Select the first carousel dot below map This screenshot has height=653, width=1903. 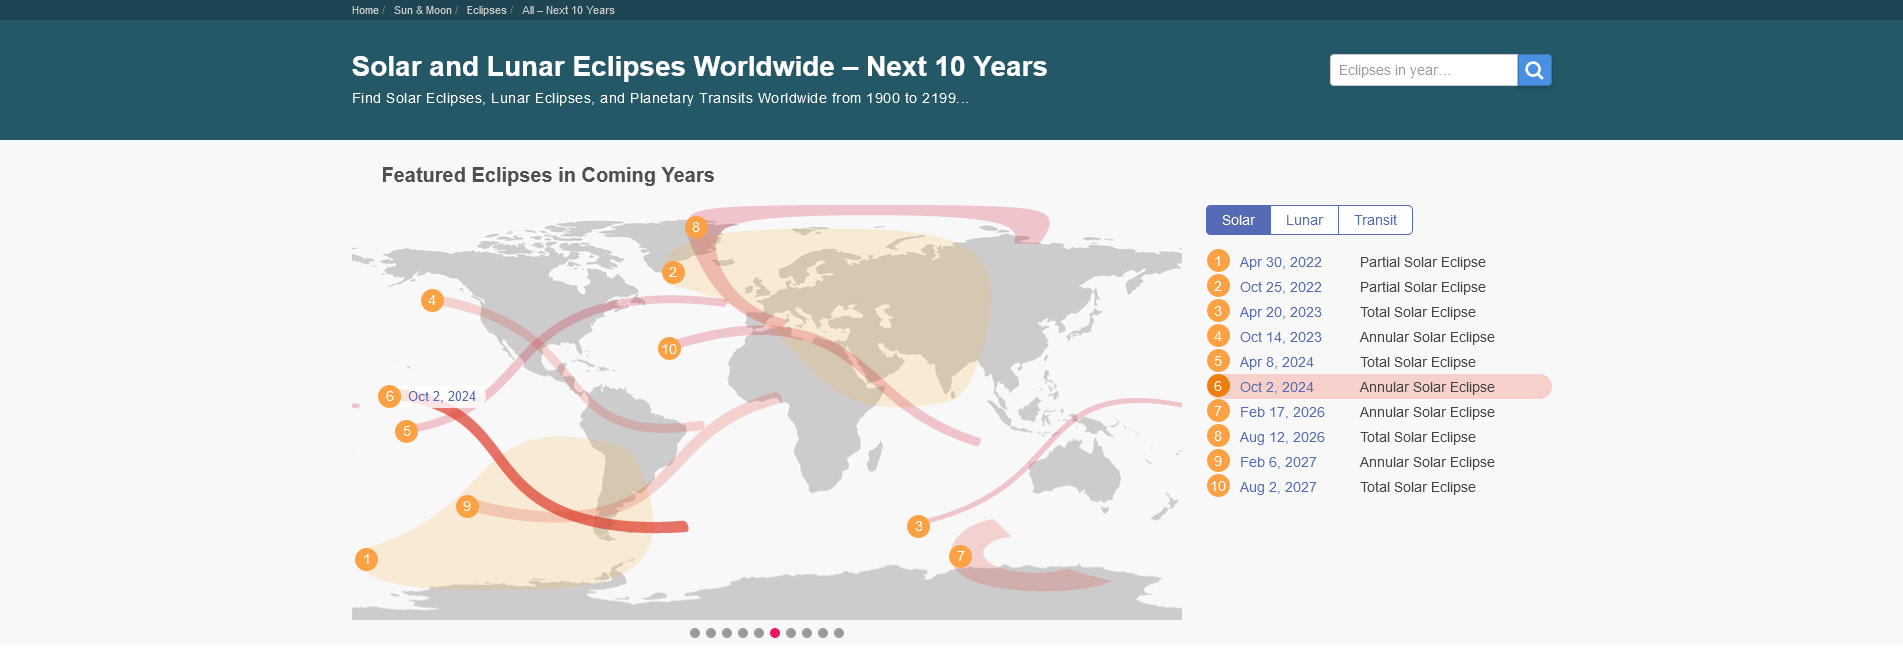[695, 633]
